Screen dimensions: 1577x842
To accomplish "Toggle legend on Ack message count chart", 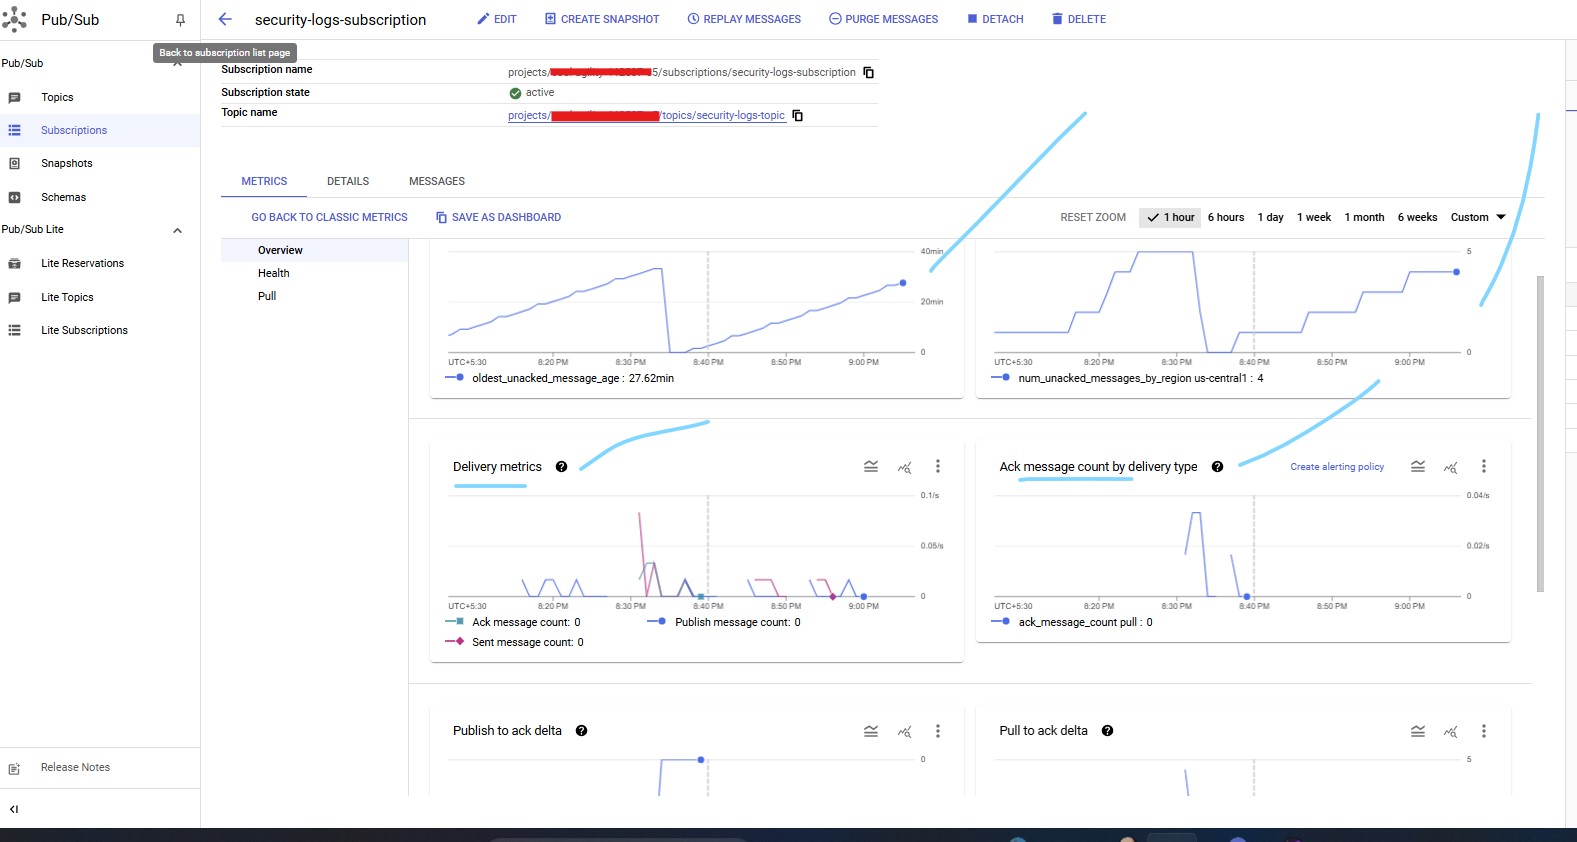I will pyautogui.click(x=1418, y=467).
